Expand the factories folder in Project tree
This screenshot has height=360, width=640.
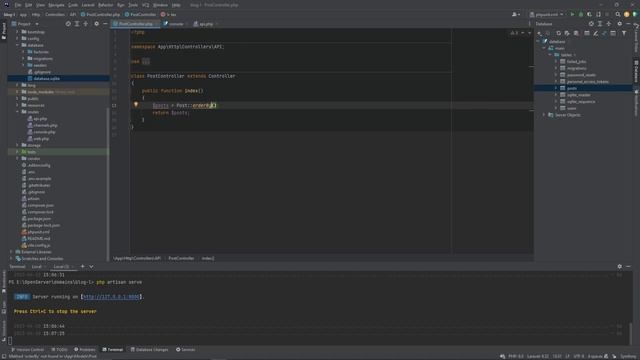24,52
